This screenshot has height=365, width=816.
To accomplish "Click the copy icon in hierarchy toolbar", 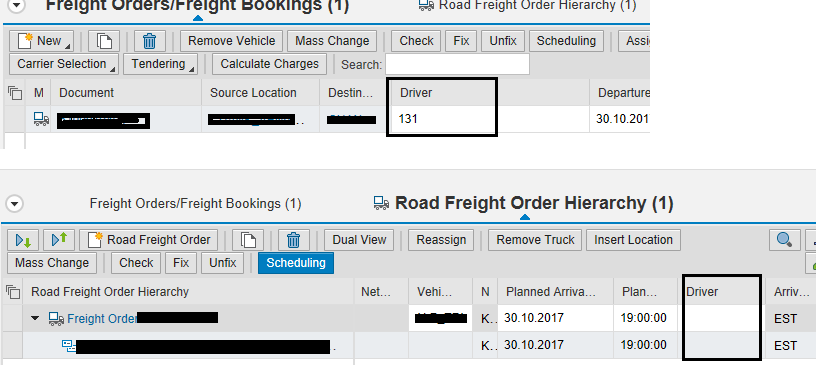I will click(x=248, y=240).
